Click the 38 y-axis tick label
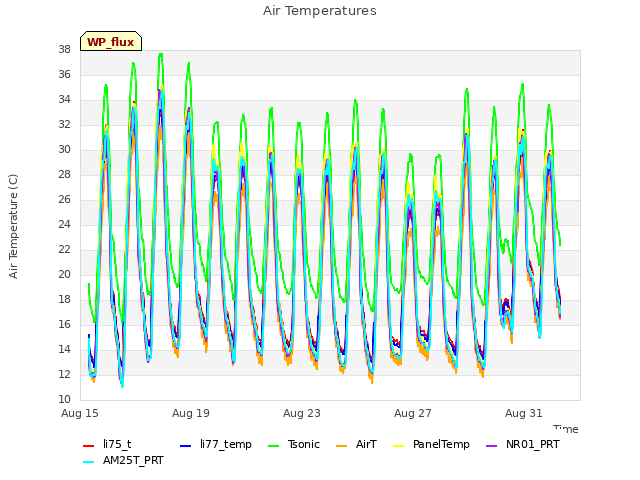This screenshot has width=640, height=480. 64,49
